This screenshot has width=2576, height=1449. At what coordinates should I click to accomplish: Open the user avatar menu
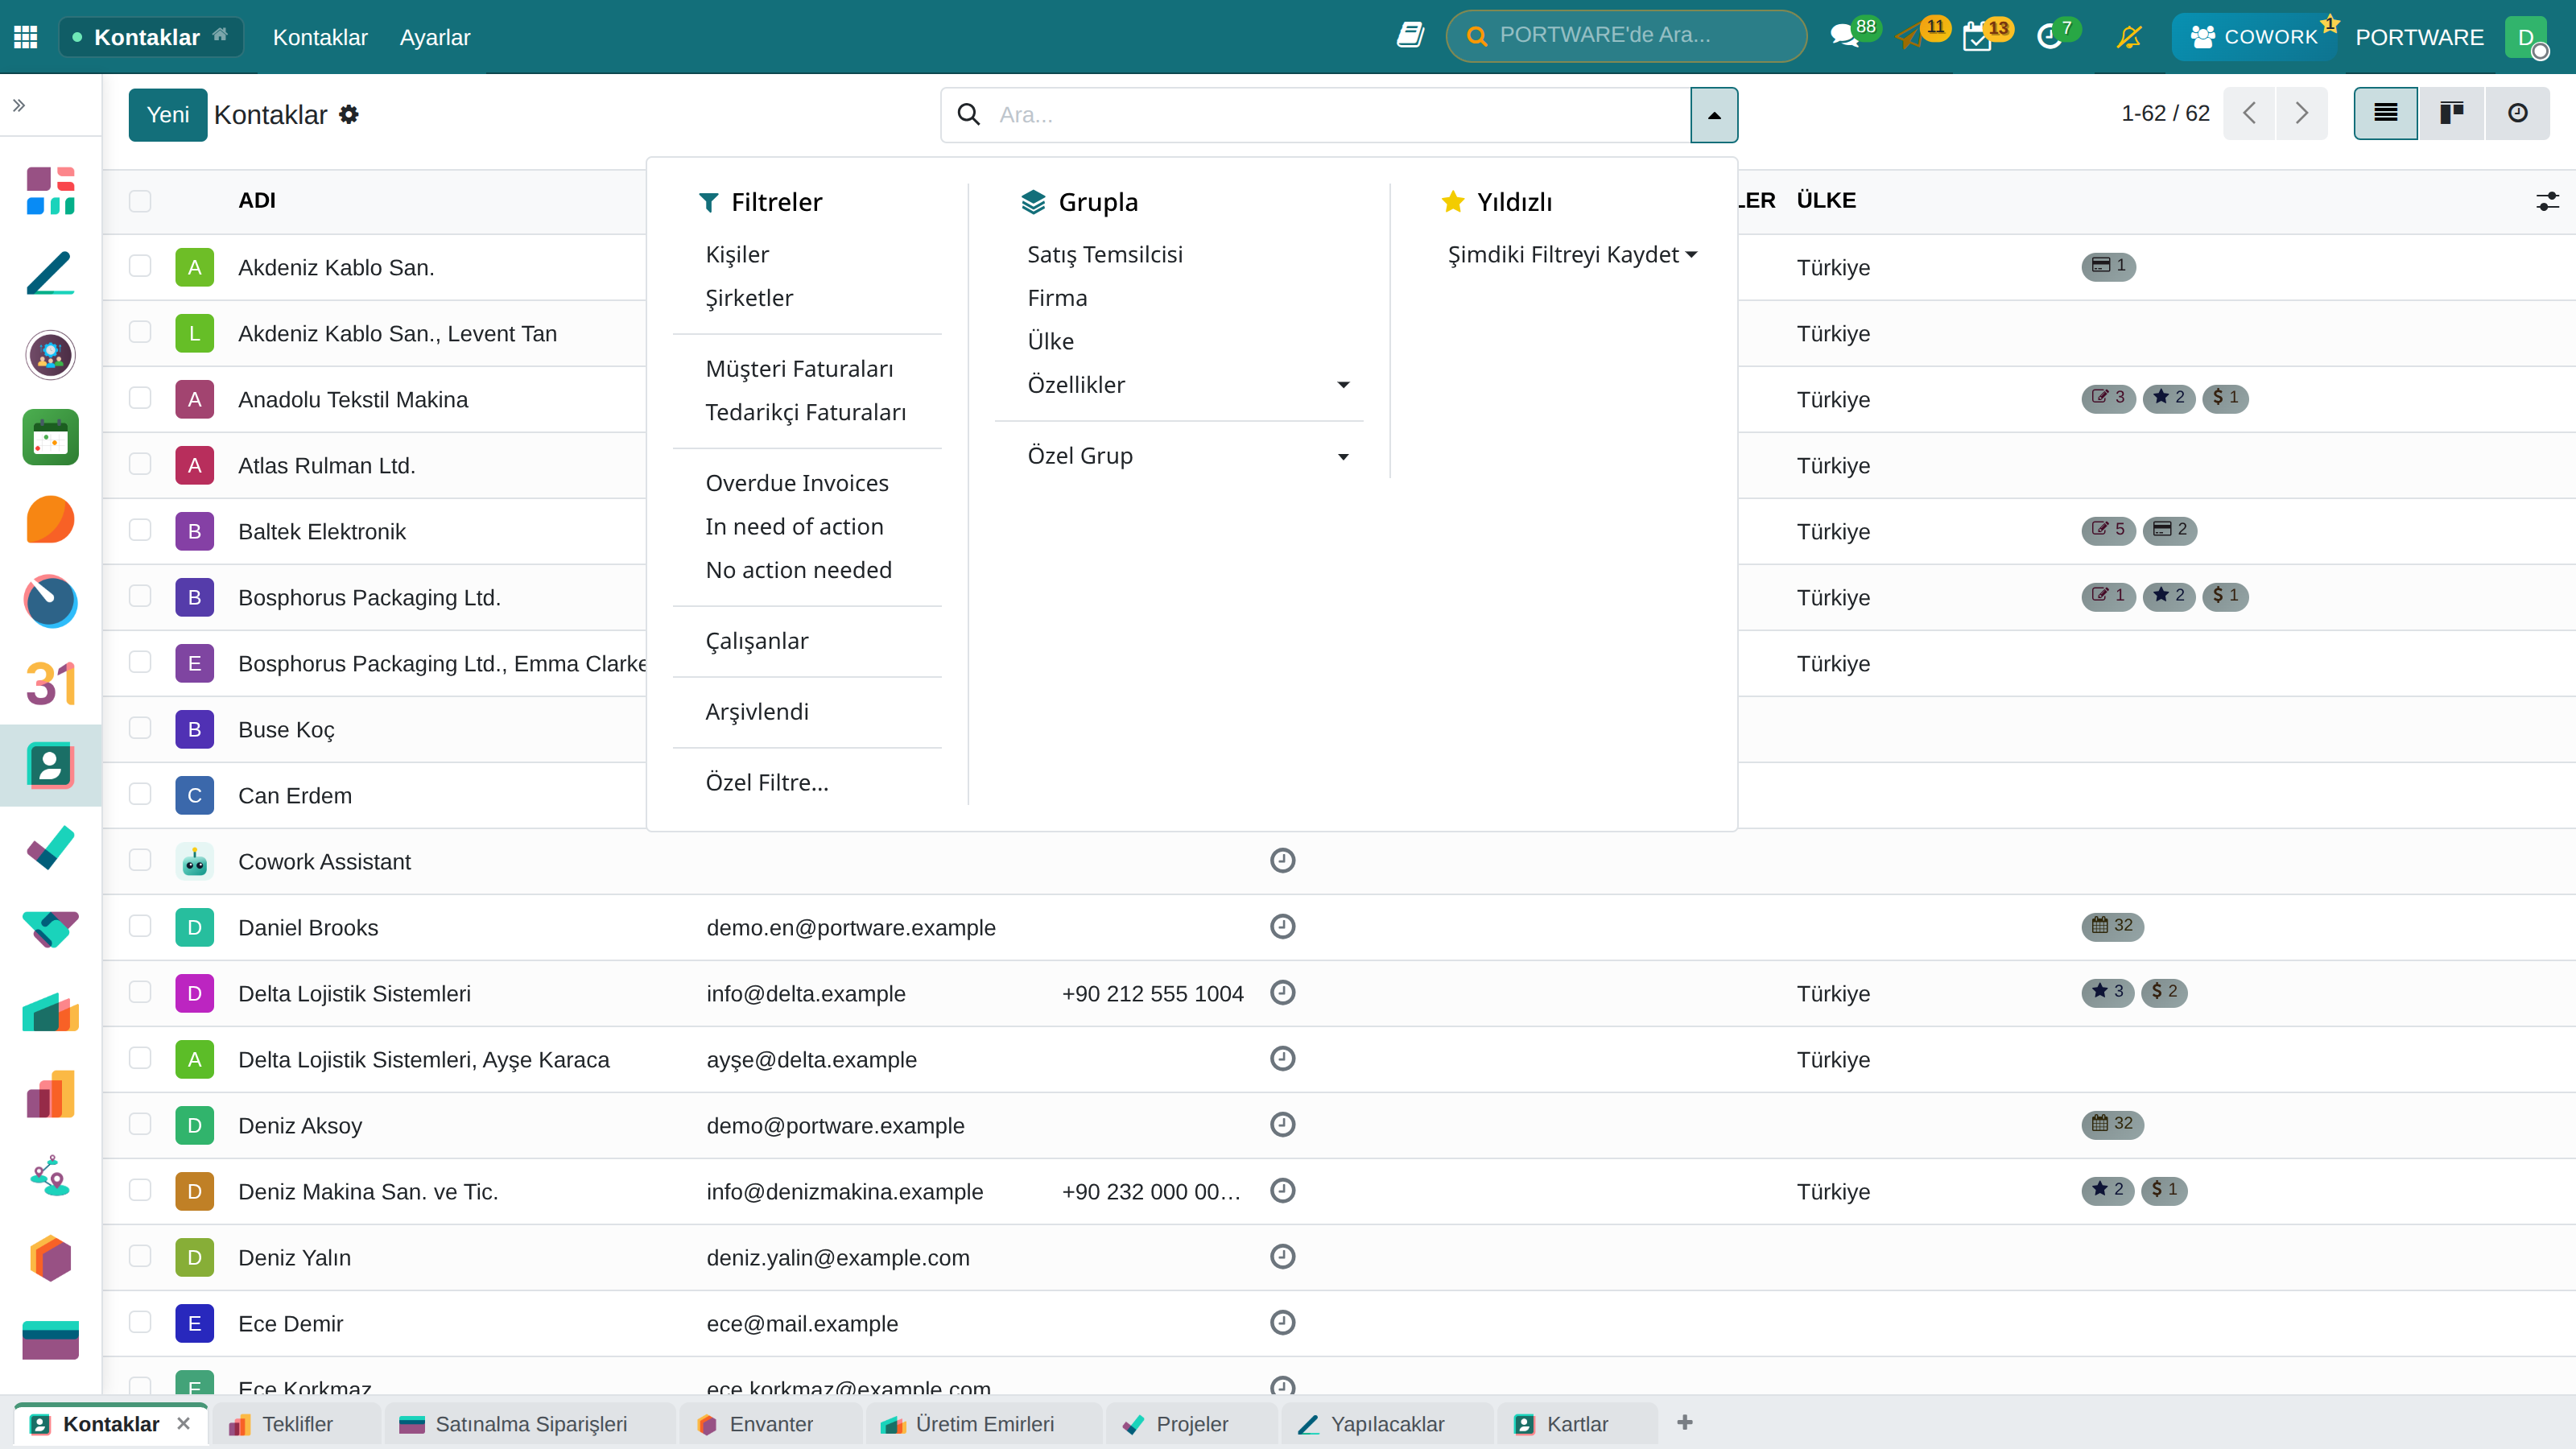point(2527,37)
